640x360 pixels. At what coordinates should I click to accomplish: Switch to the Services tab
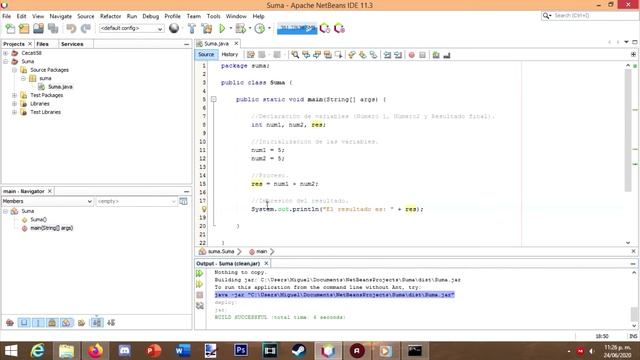tap(72, 44)
